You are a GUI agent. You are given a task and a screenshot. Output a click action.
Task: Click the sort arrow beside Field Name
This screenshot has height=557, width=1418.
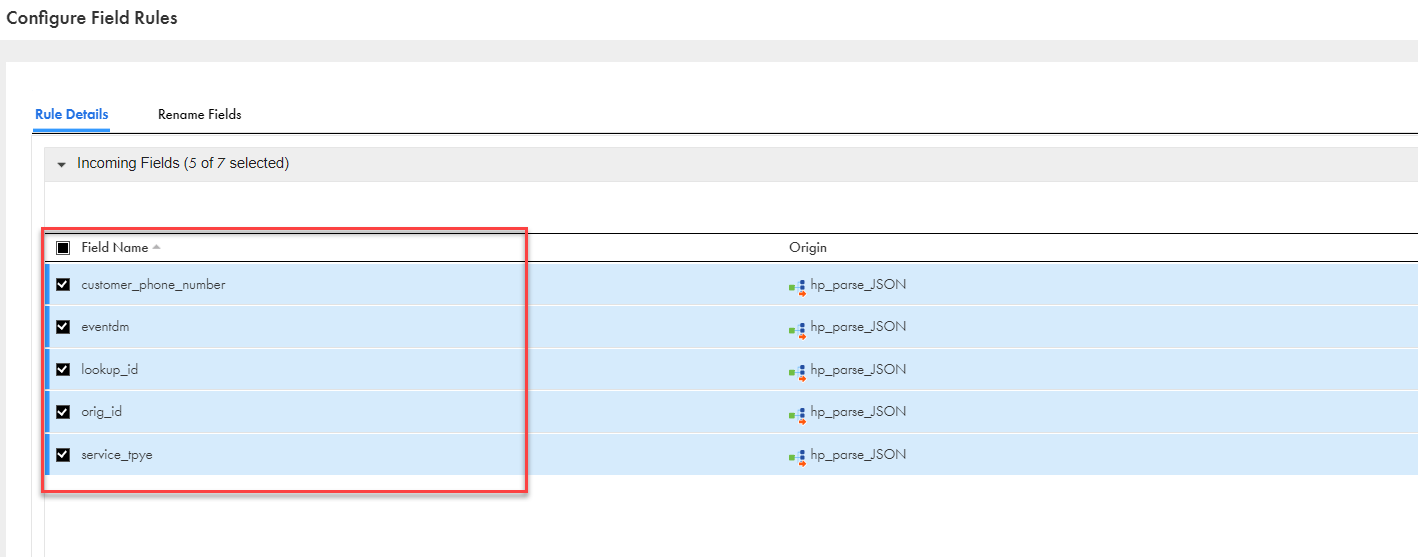[156, 247]
